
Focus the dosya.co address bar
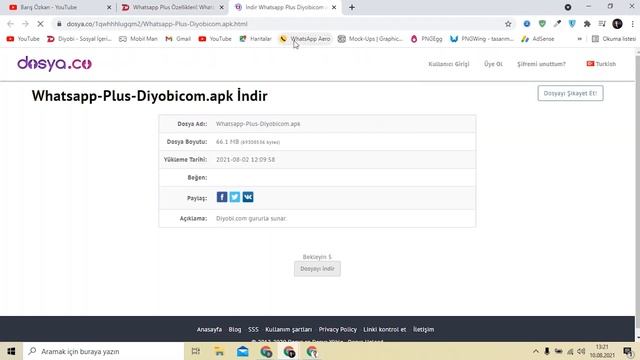coord(282,24)
